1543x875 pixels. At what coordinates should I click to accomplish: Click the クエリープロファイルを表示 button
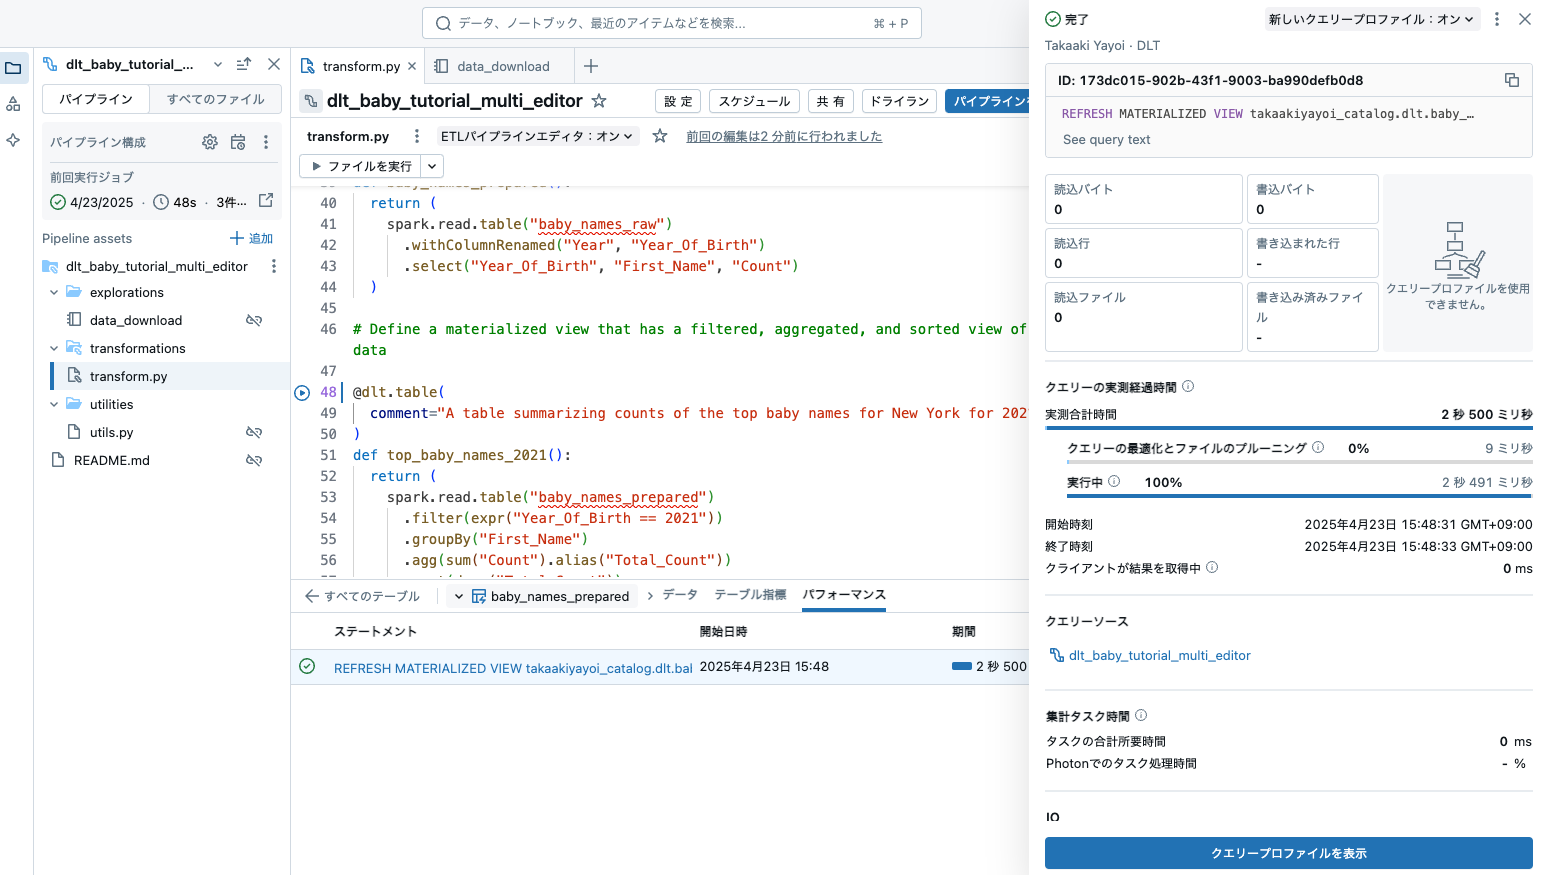[1288, 853]
